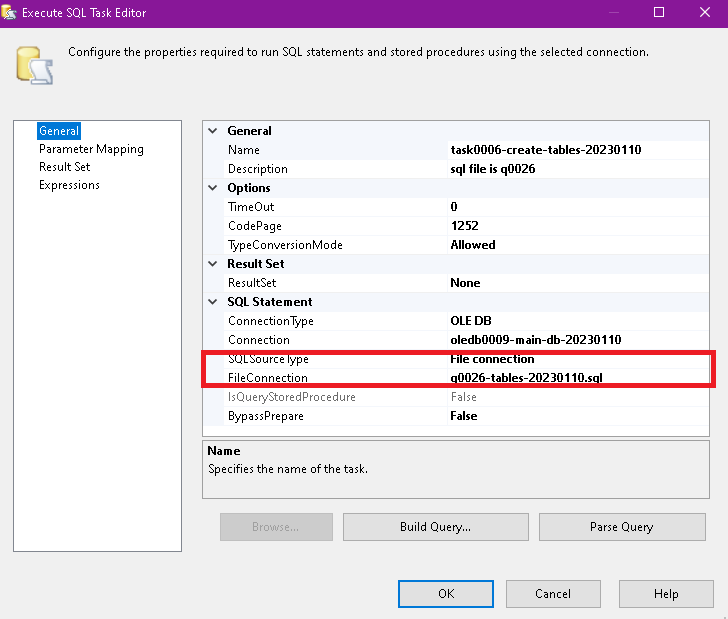Switch to the Result Set page

point(64,167)
